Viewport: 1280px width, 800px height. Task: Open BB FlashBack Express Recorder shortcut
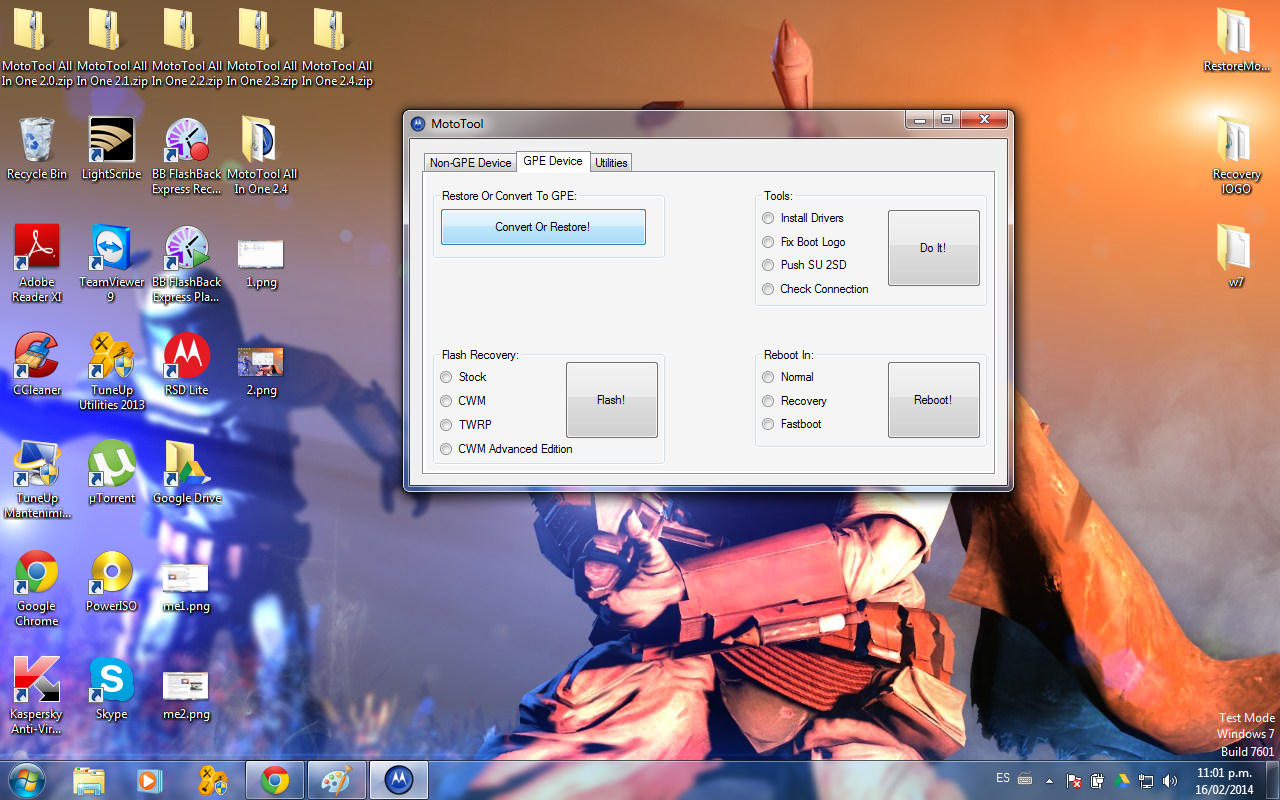tap(187, 155)
